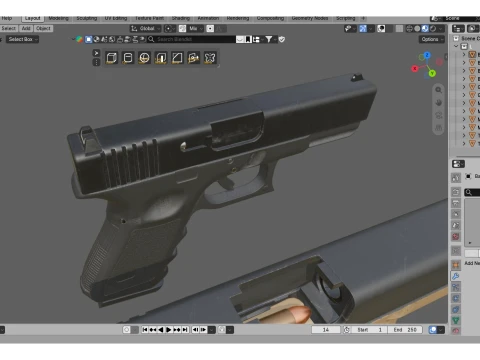The height and width of the screenshot is (360, 480).
Task: Click the current frame field showing 14
Action: pyautogui.click(x=326, y=330)
